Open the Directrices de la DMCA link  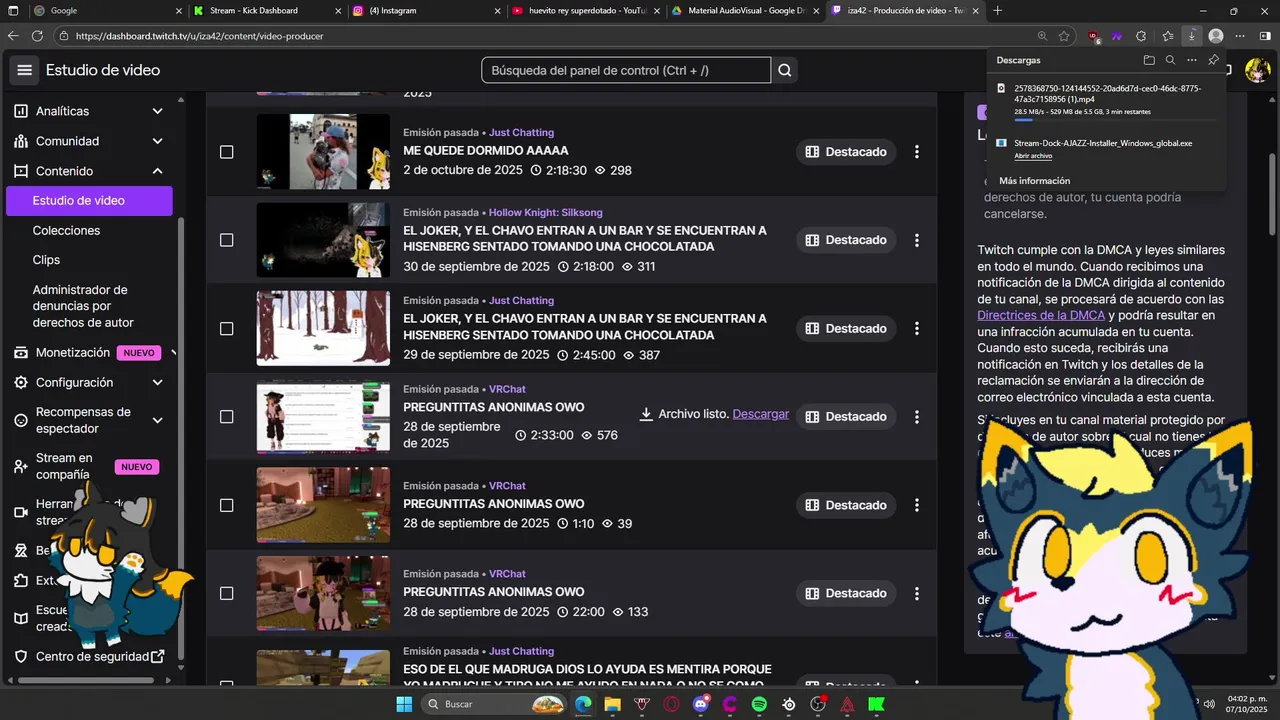click(x=1041, y=315)
